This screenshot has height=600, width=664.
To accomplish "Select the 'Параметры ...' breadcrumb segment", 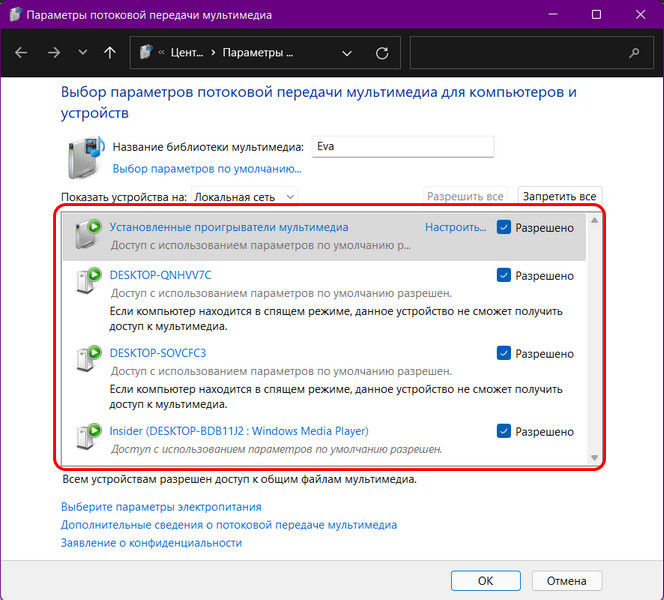I will (257, 53).
